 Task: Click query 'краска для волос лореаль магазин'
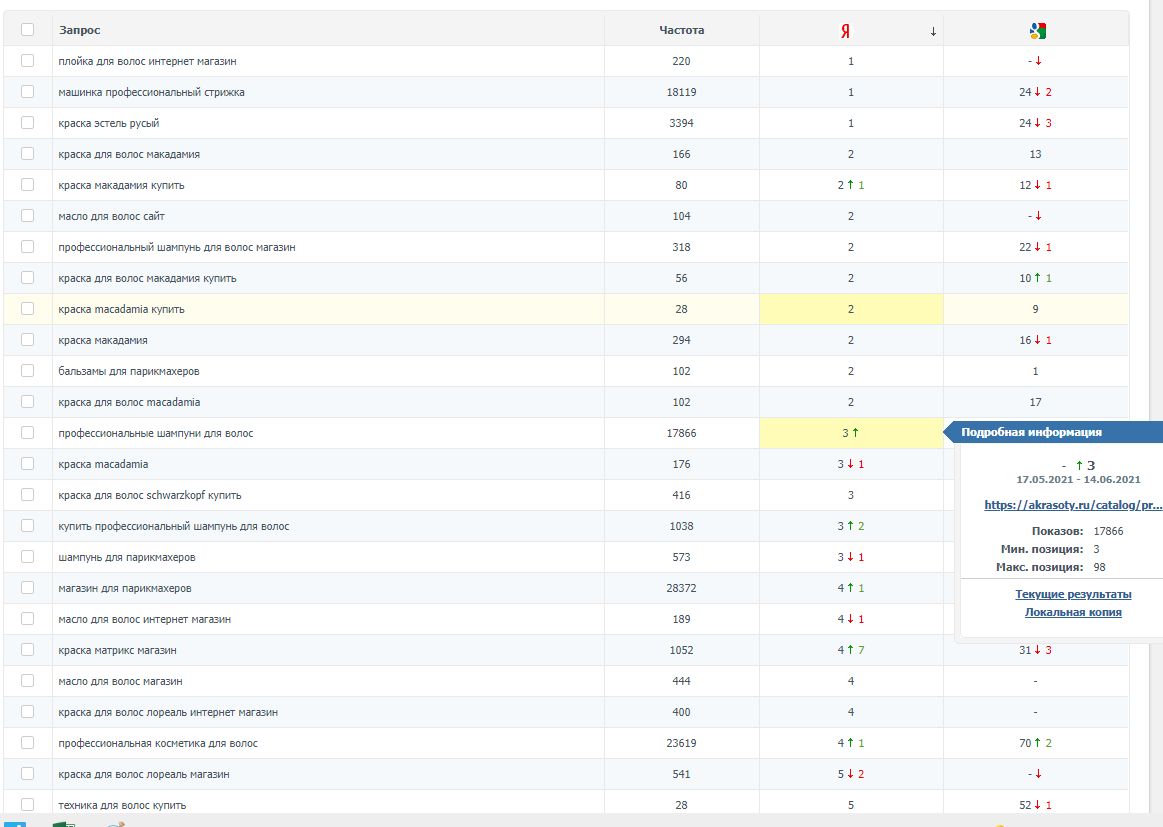(144, 774)
